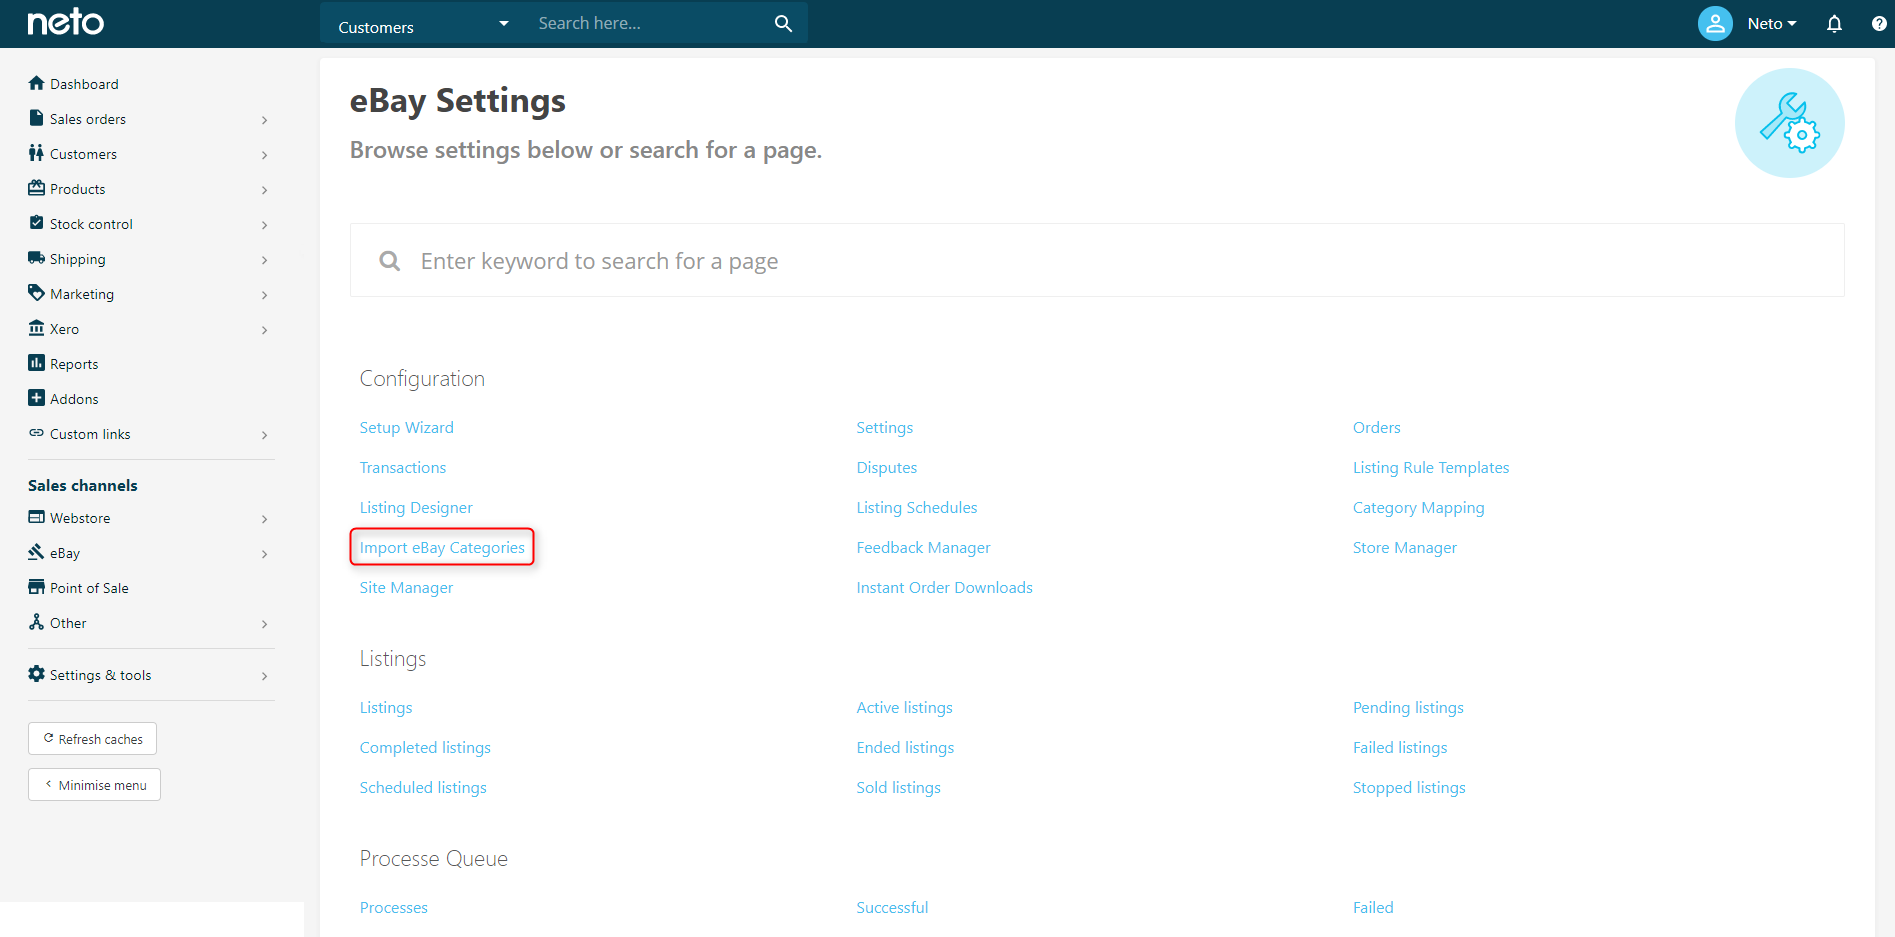This screenshot has height=937, width=1895.
Task: Open Reports in the sidebar
Action: 74,364
